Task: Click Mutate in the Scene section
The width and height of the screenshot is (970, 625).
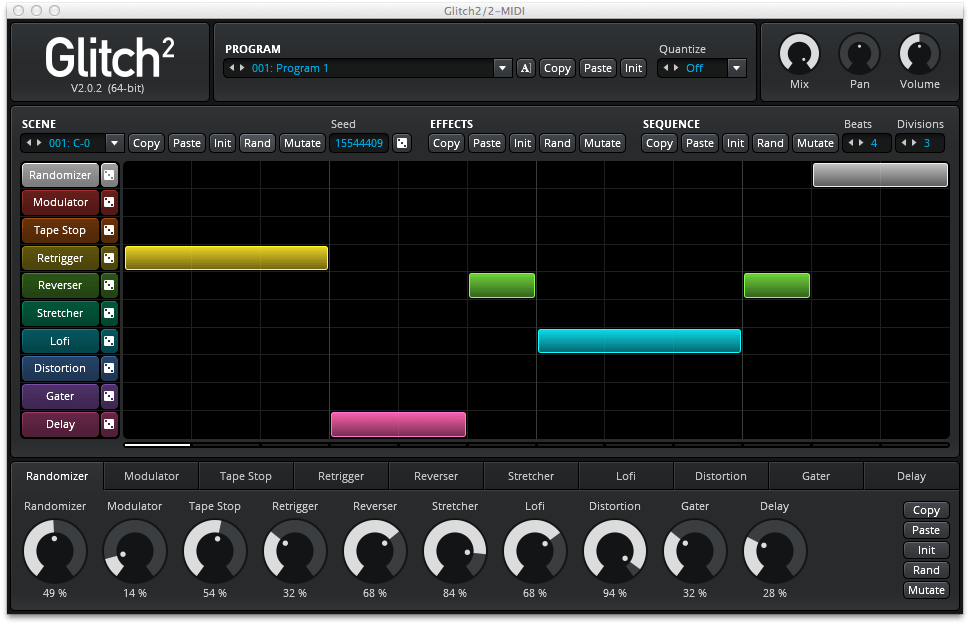Action: pyautogui.click(x=303, y=143)
